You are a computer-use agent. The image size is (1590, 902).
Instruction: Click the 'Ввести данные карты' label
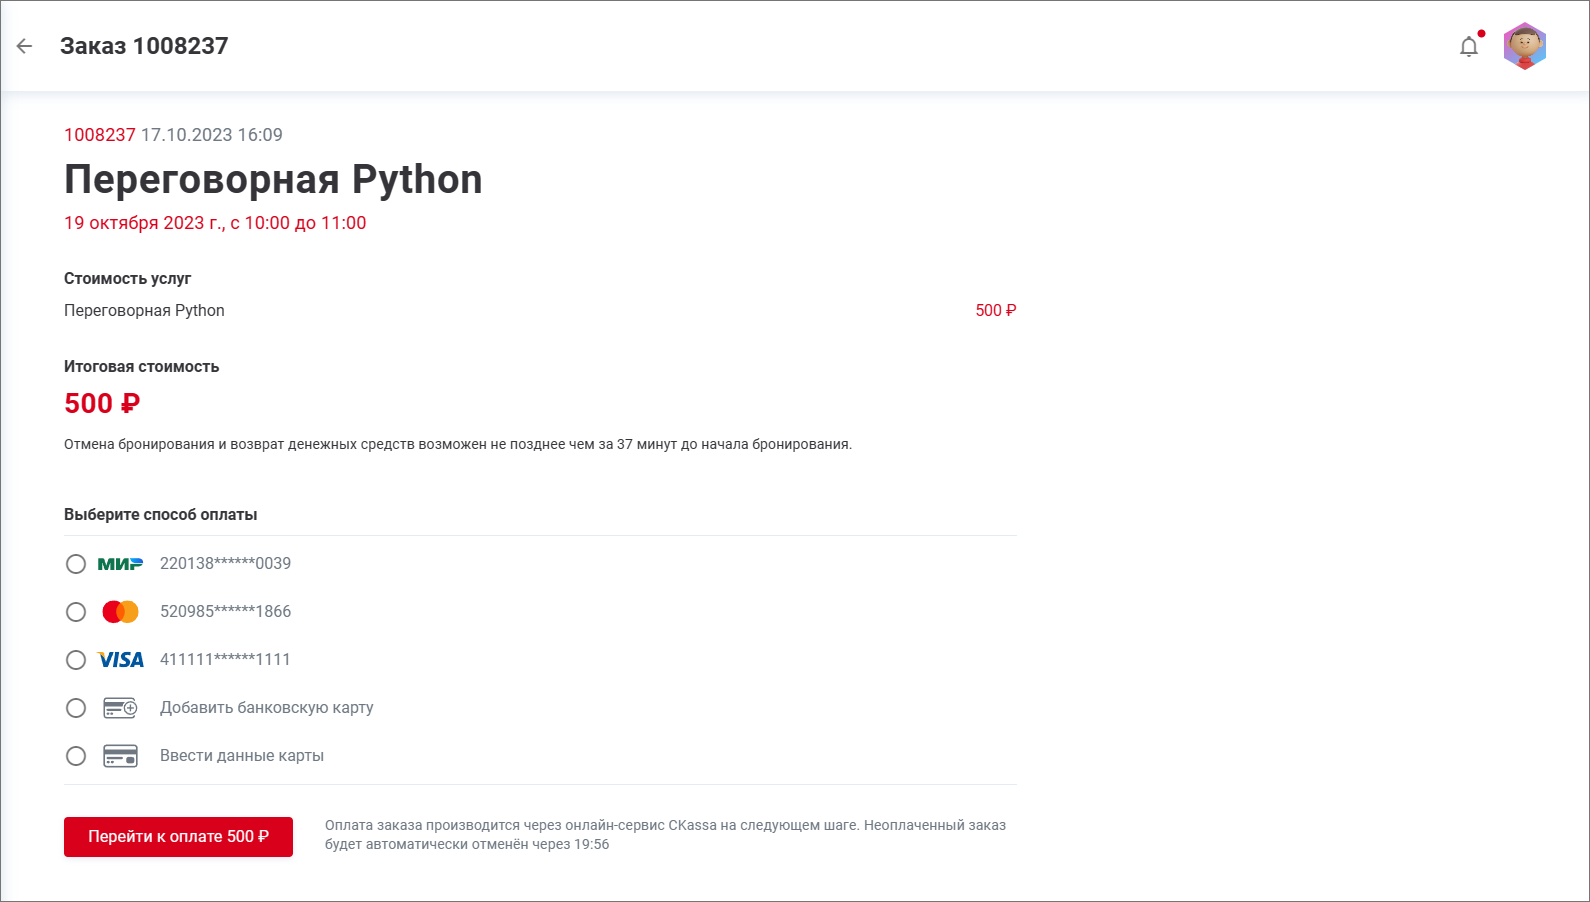(241, 756)
